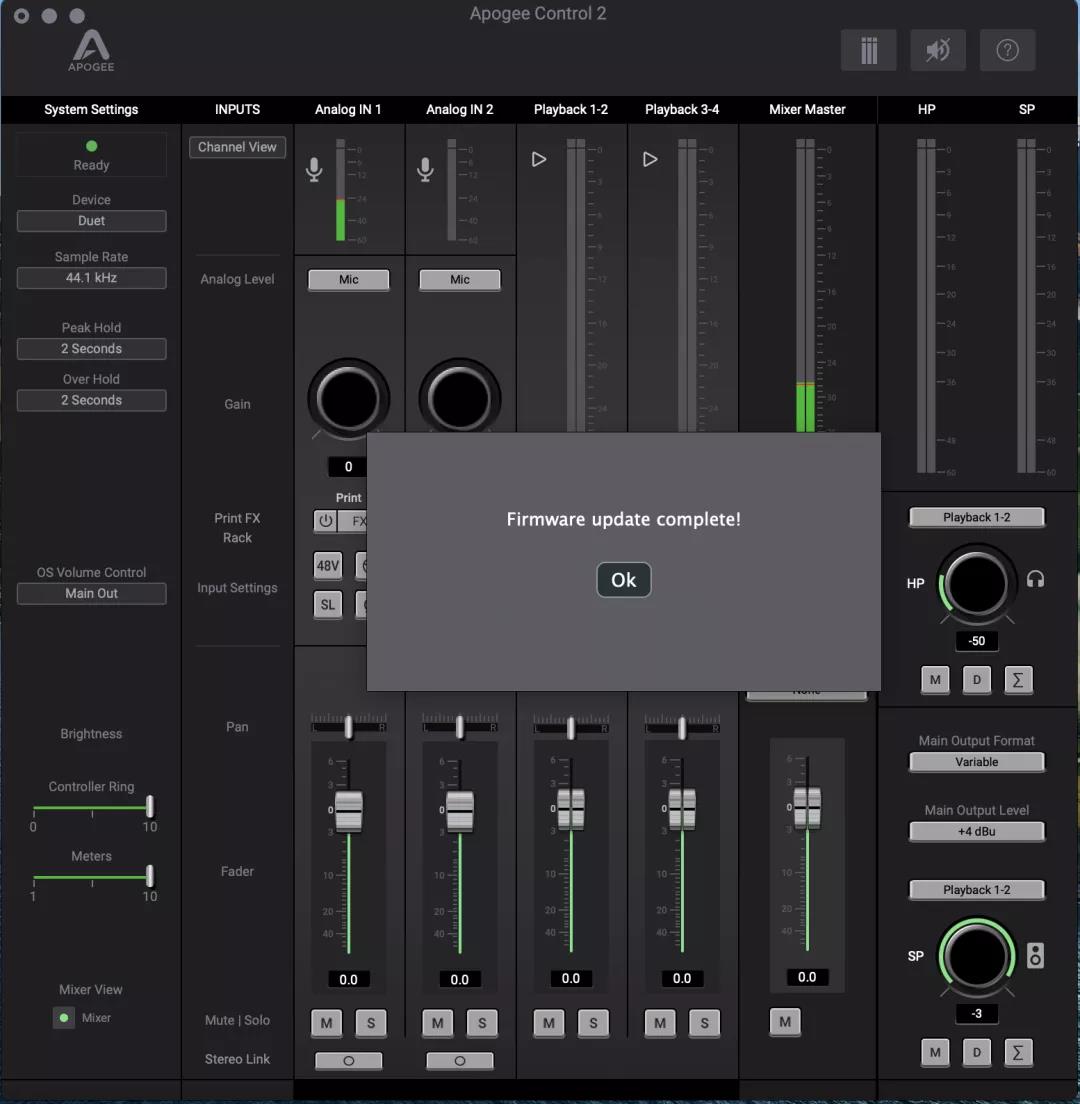Open Analog IN 2 Mic level dropdown
The height and width of the screenshot is (1104, 1080).
click(x=460, y=280)
